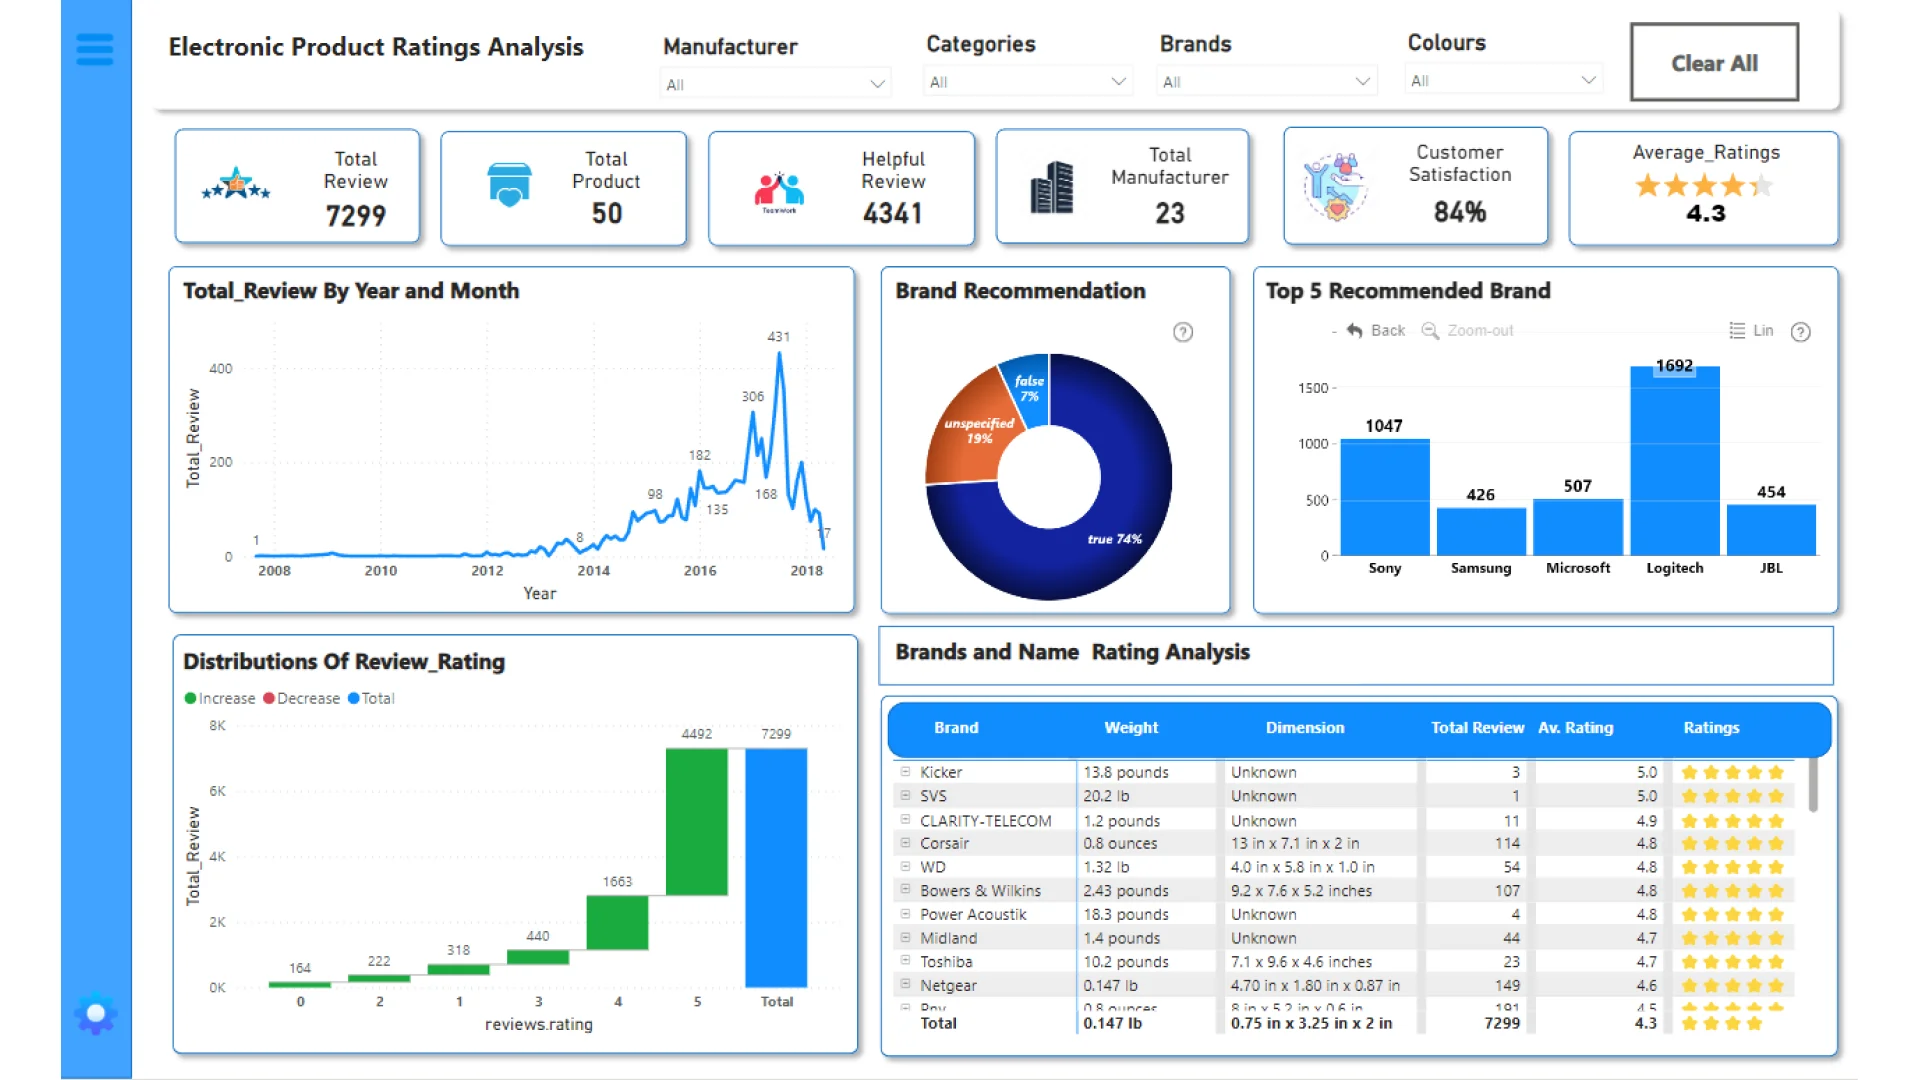Click the Total Product value 50
Screen dimensions: 1920x1080
(x=607, y=214)
